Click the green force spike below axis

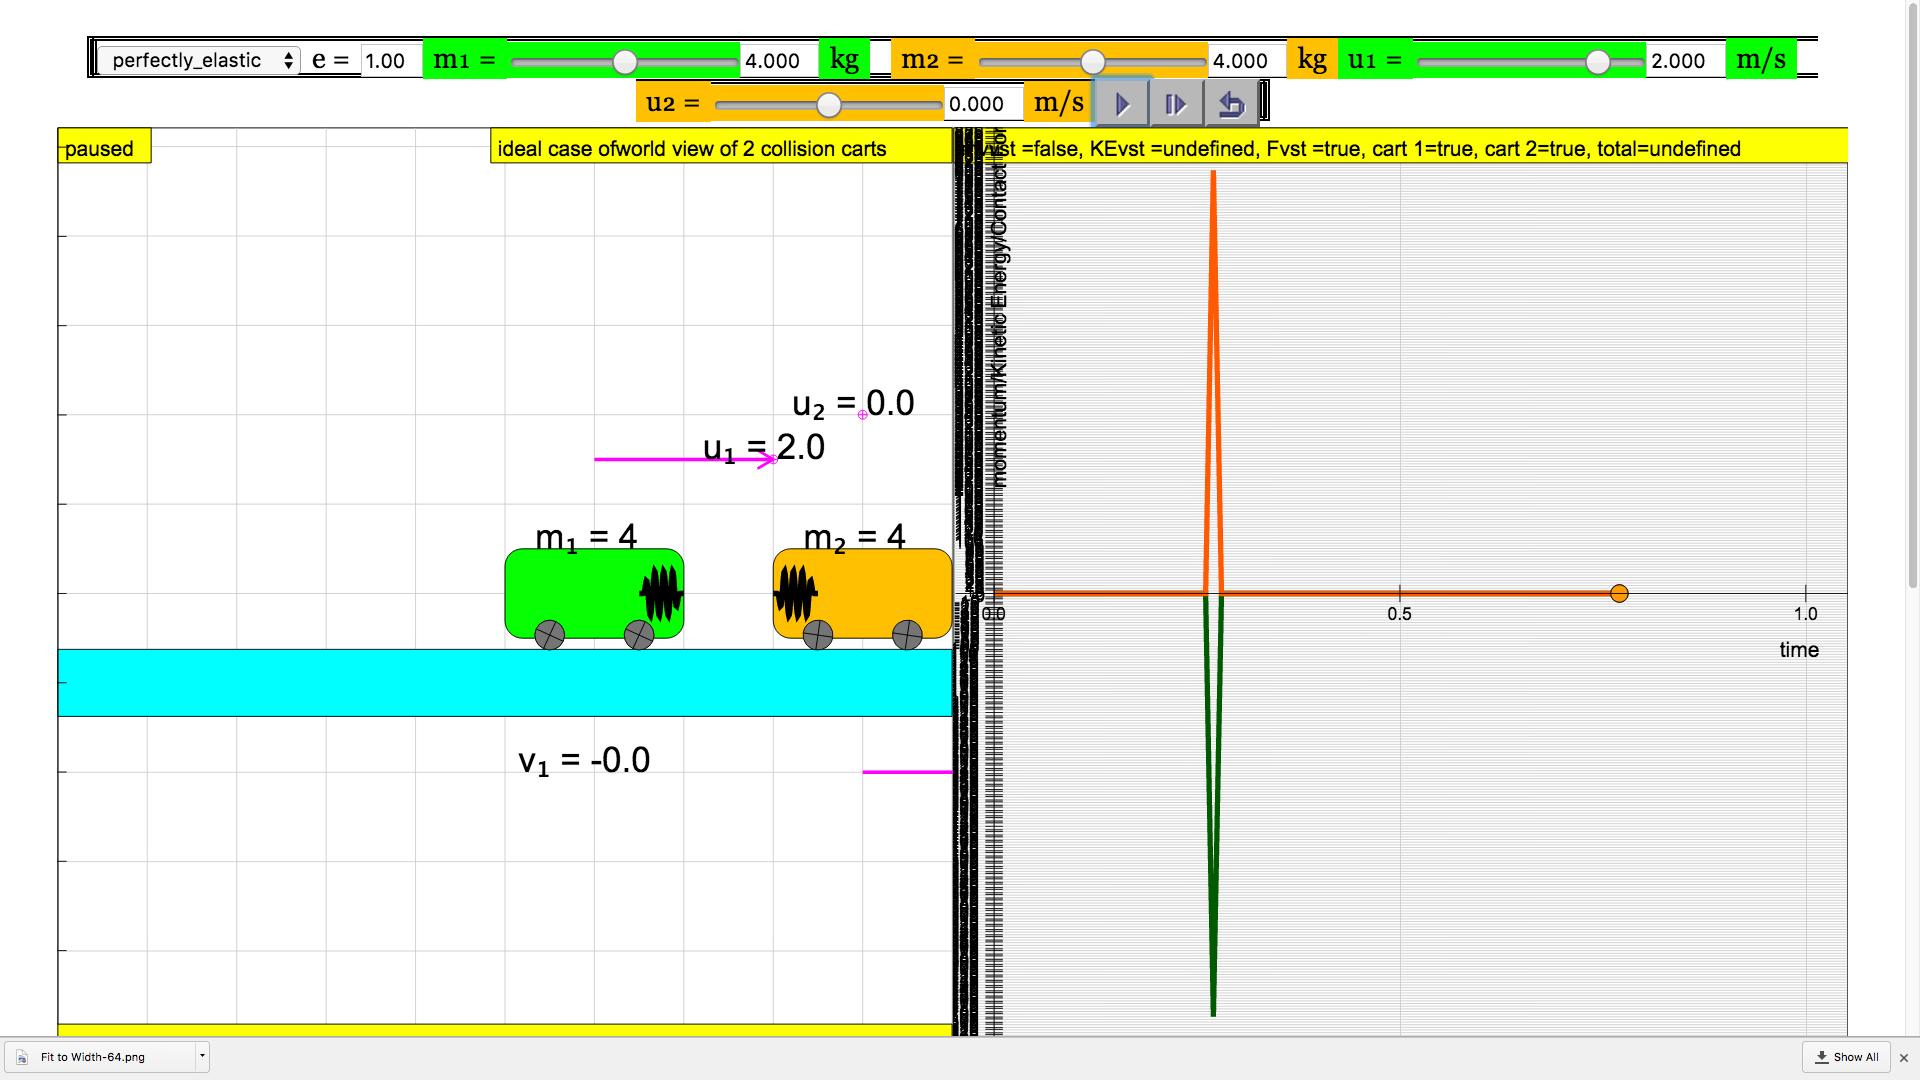pyautogui.click(x=1213, y=805)
